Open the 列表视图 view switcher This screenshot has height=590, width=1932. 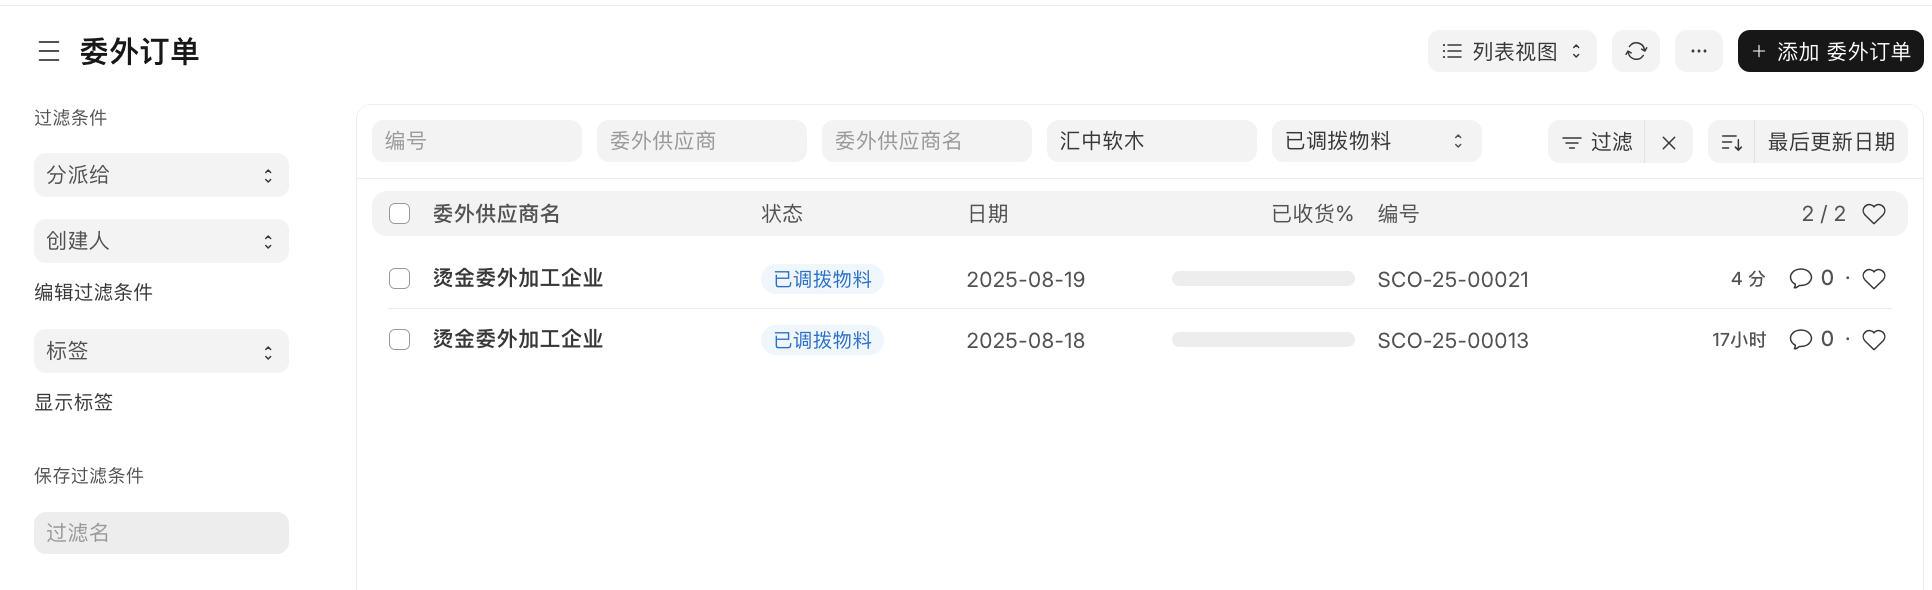[x=1511, y=51]
